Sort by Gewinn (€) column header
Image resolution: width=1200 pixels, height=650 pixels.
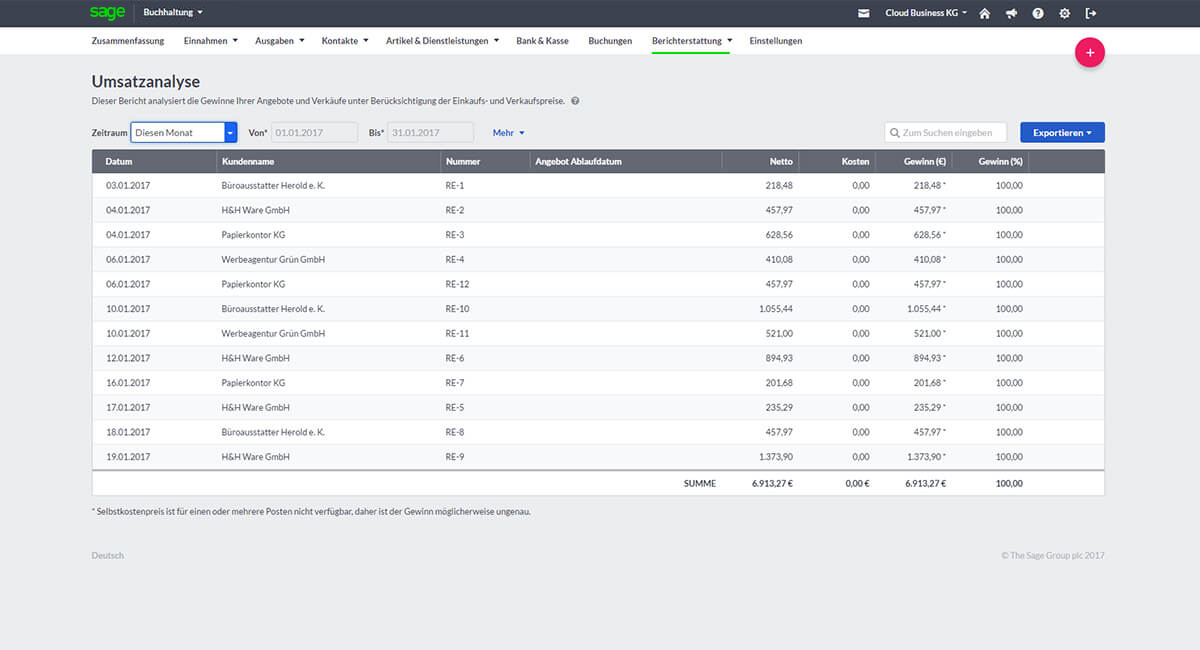(913, 161)
